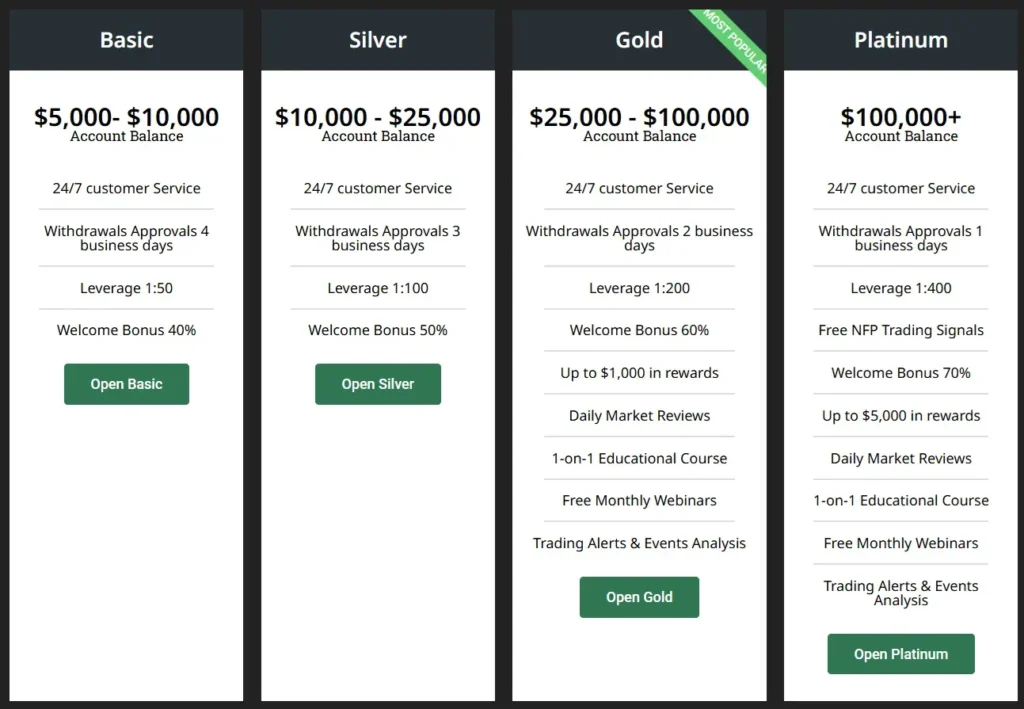Select the Basic plan header
1024x709 pixels.
pos(126,40)
